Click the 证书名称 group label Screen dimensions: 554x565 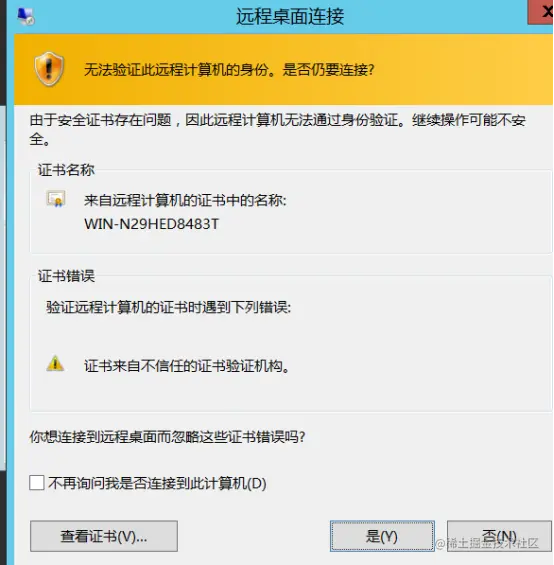coord(66,170)
